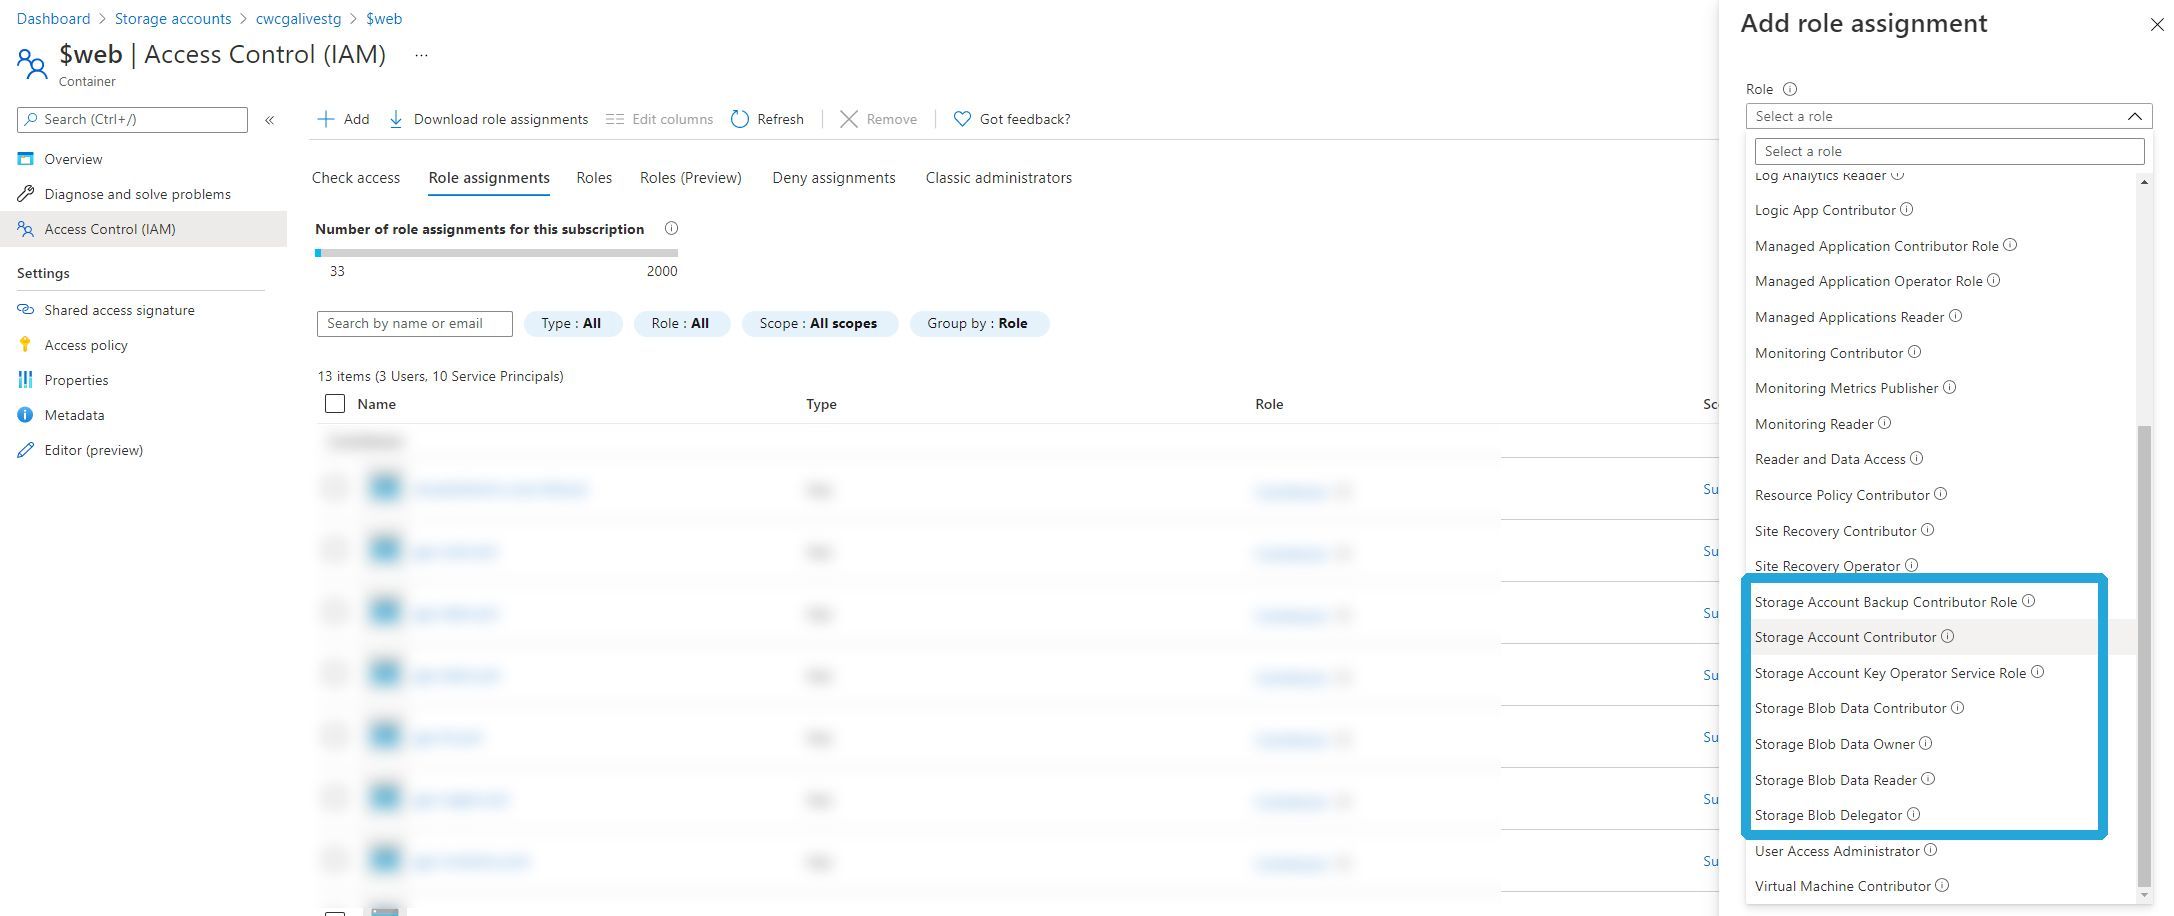The height and width of the screenshot is (916, 2174).
Task: Open the Roles (Preview) tab
Action: tap(691, 178)
